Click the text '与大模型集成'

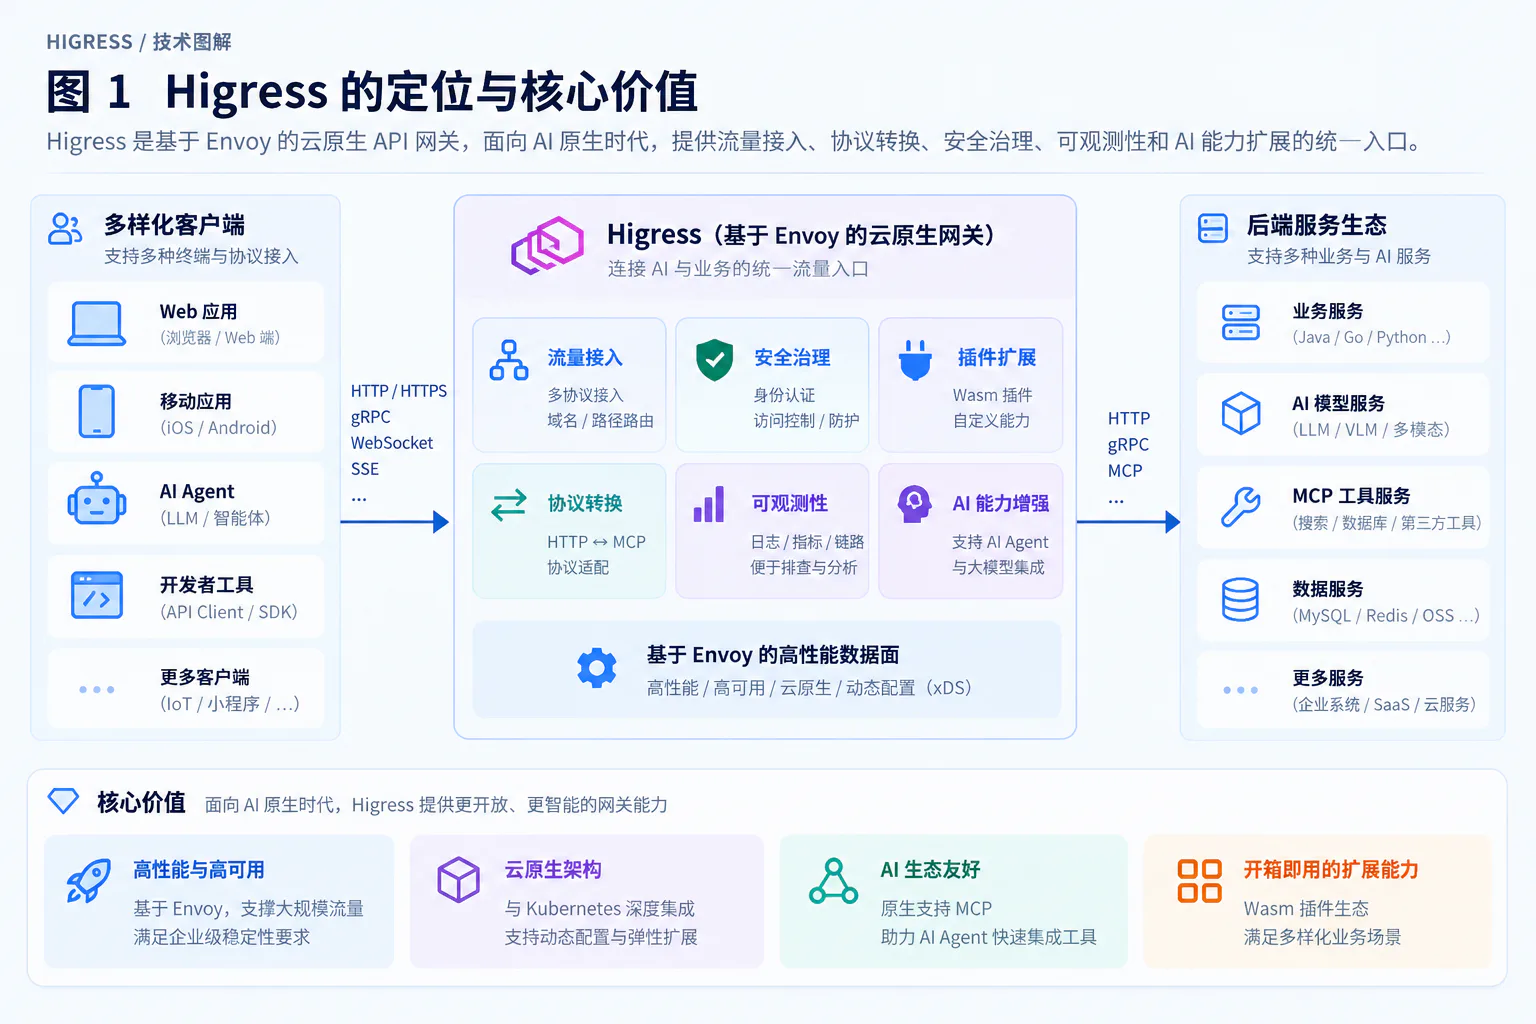pyautogui.click(x=998, y=568)
